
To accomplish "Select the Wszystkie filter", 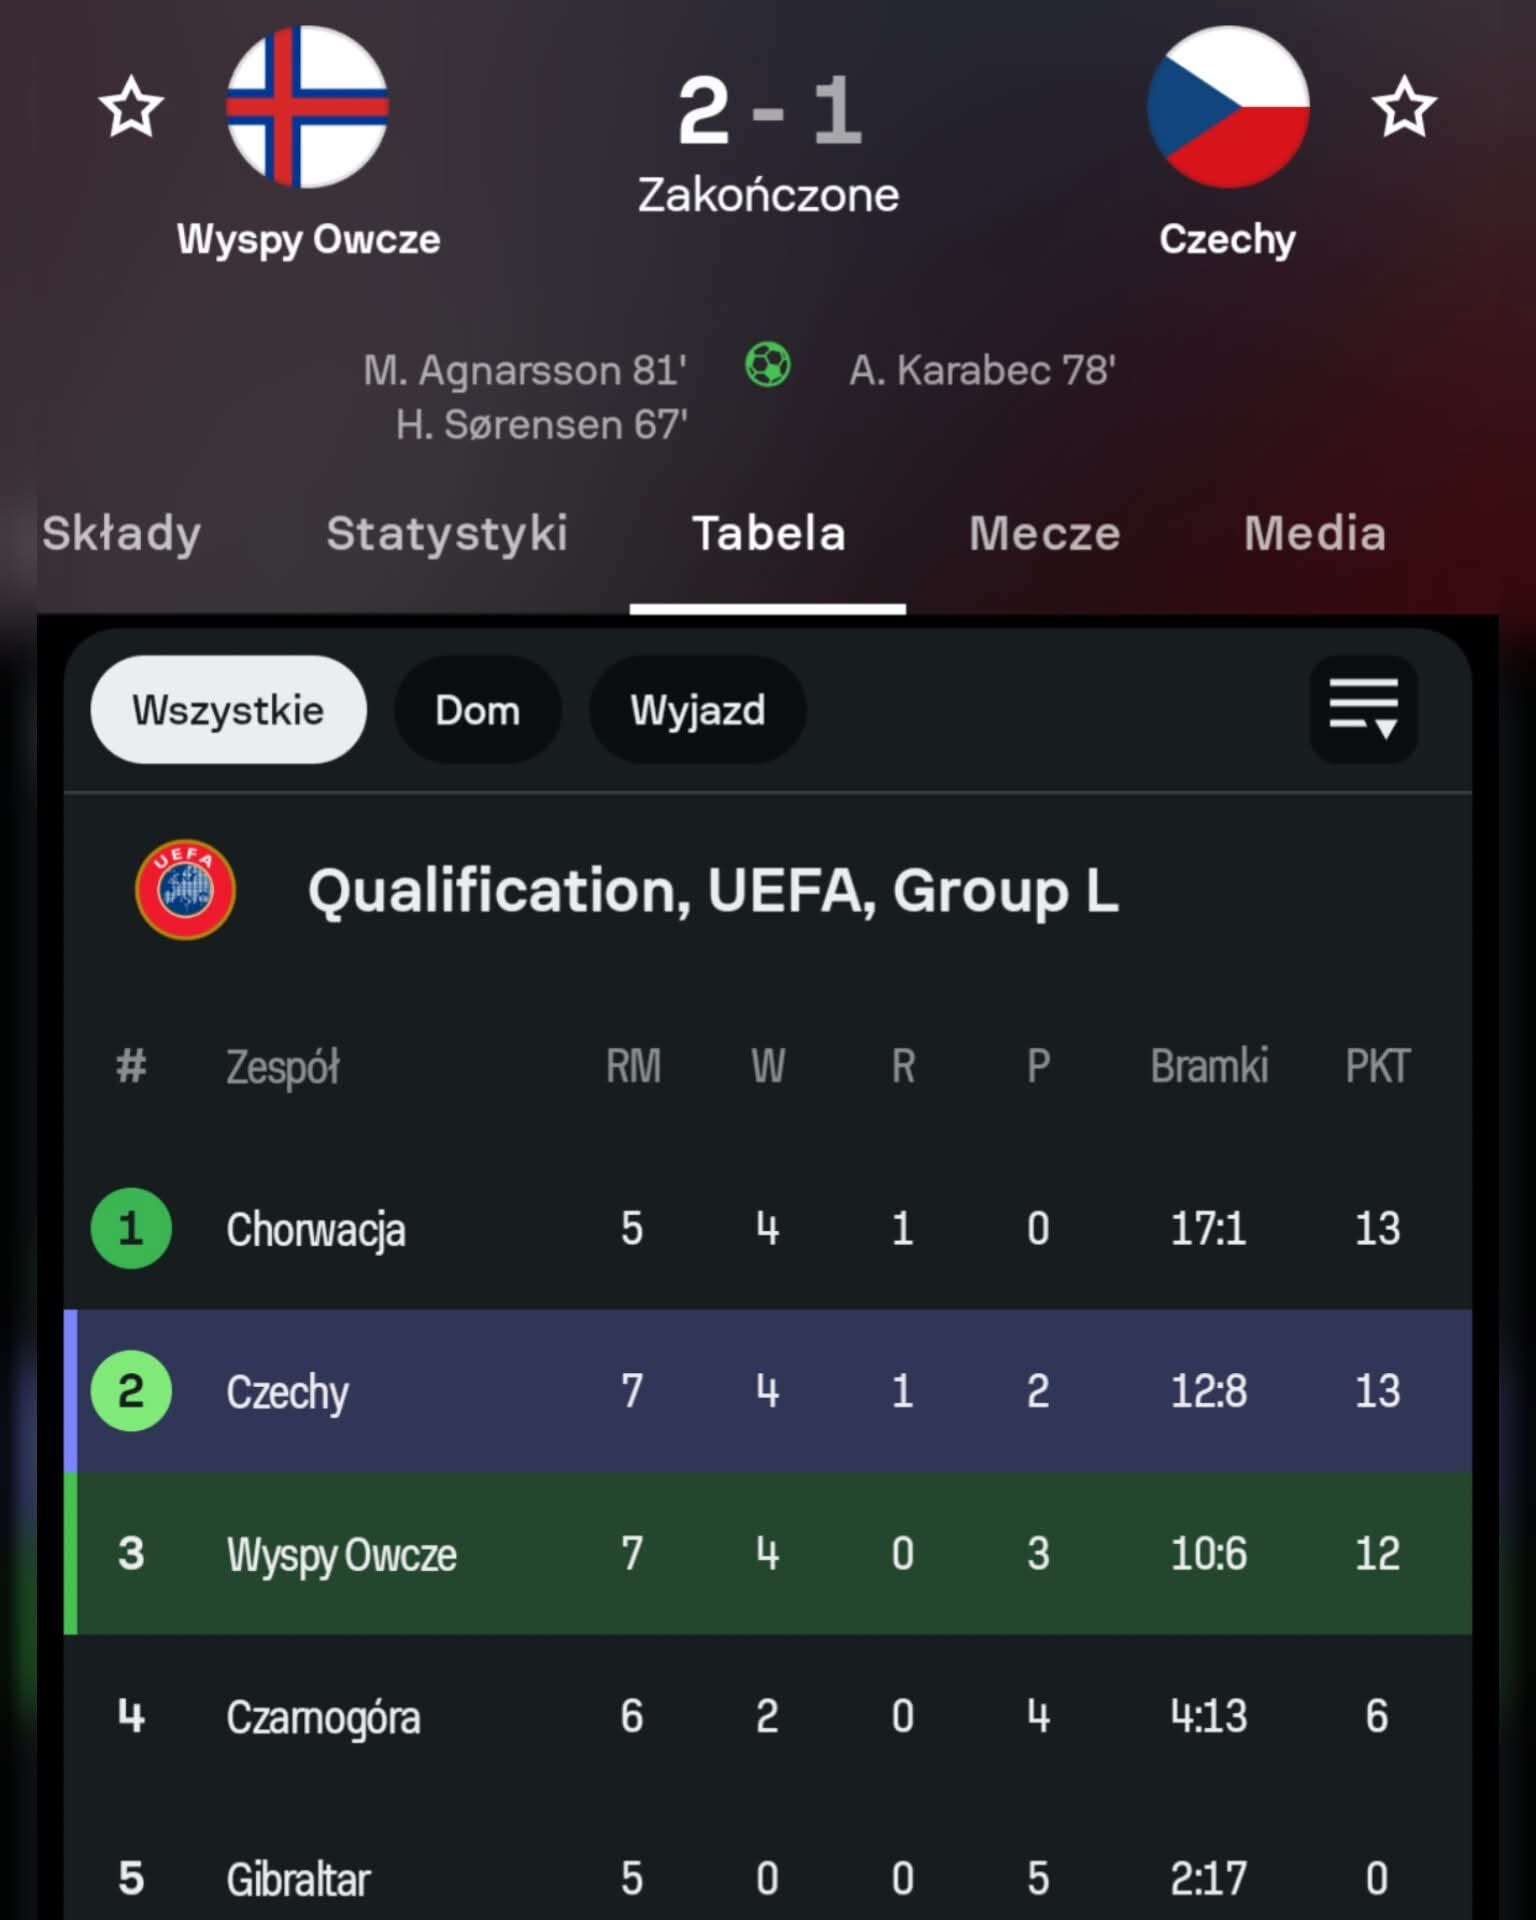I will click(228, 710).
